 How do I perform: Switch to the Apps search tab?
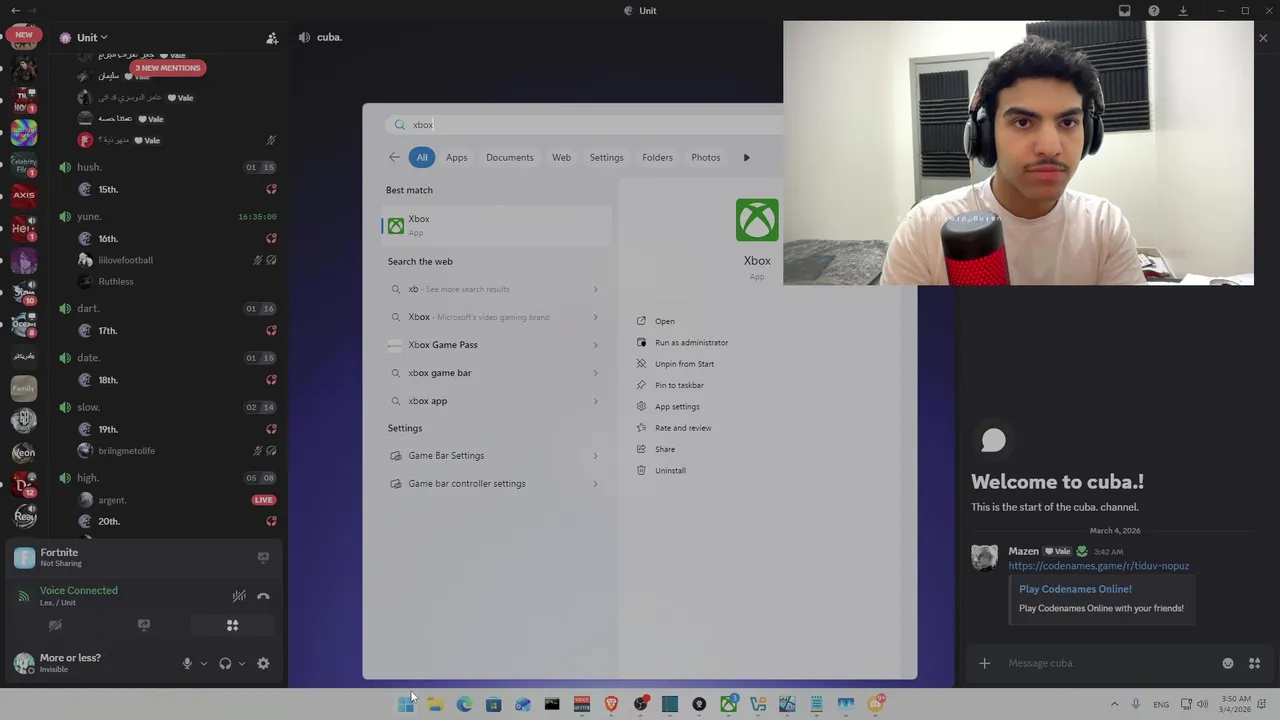pyautogui.click(x=456, y=157)
